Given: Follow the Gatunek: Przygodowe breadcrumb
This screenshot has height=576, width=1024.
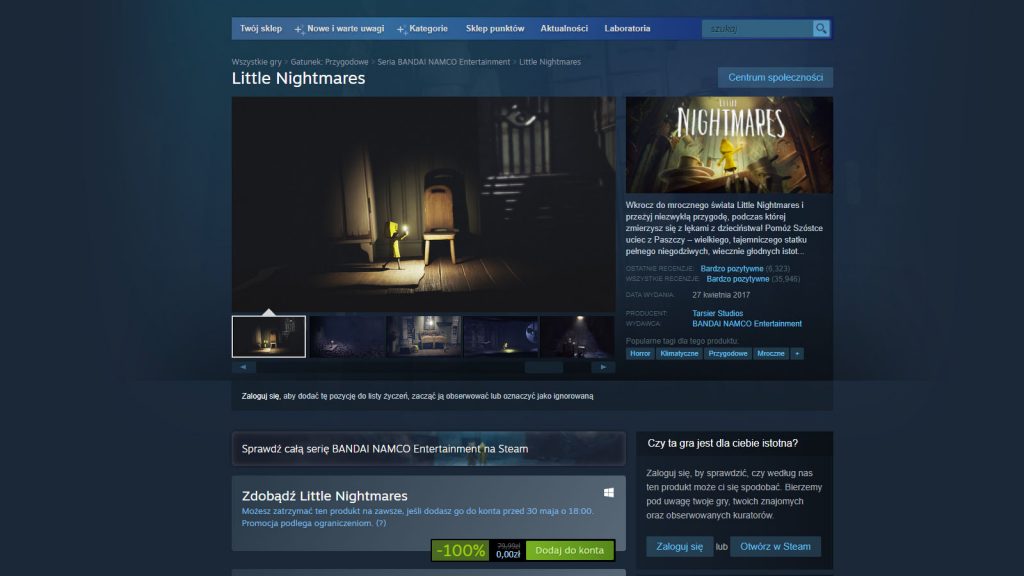Looking at the screenshot, I should tap(329, 62).
